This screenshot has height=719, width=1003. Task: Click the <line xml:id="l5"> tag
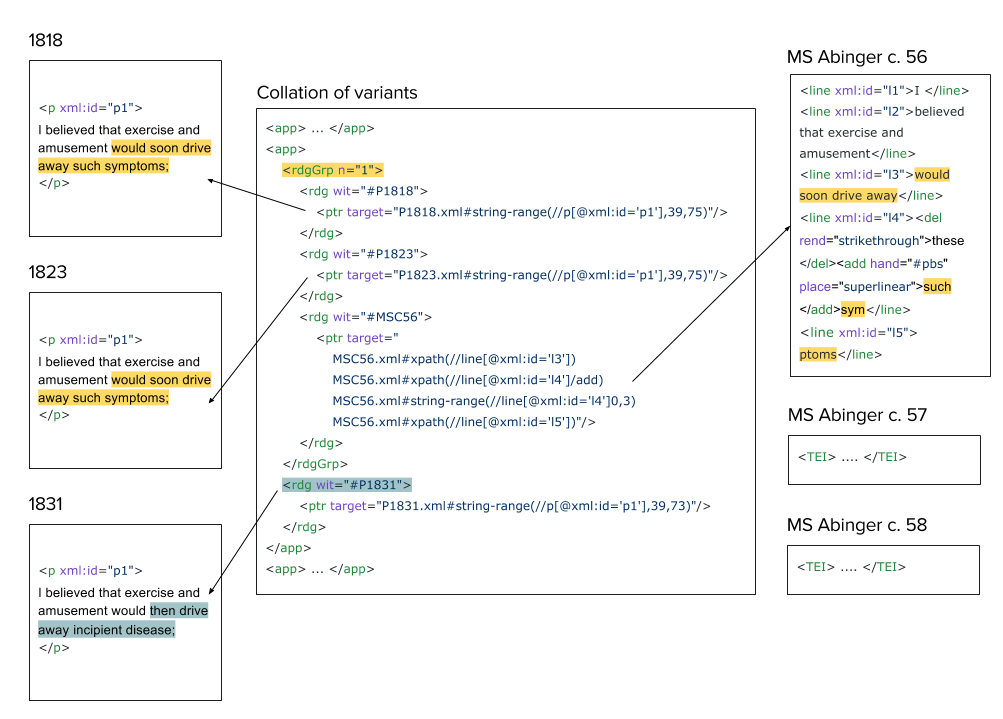pos(858,333)
